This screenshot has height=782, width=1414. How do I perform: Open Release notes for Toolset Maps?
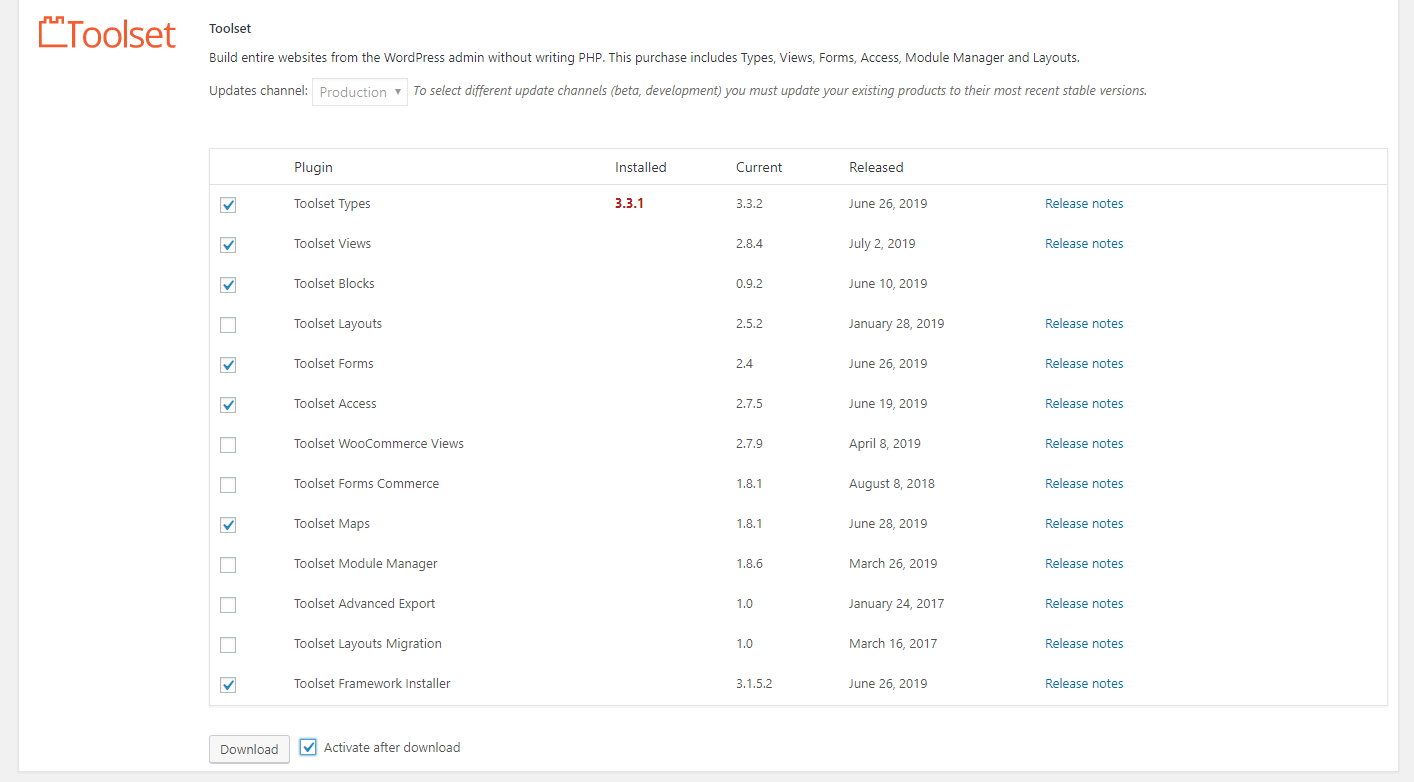click(x=1084, y=524)
